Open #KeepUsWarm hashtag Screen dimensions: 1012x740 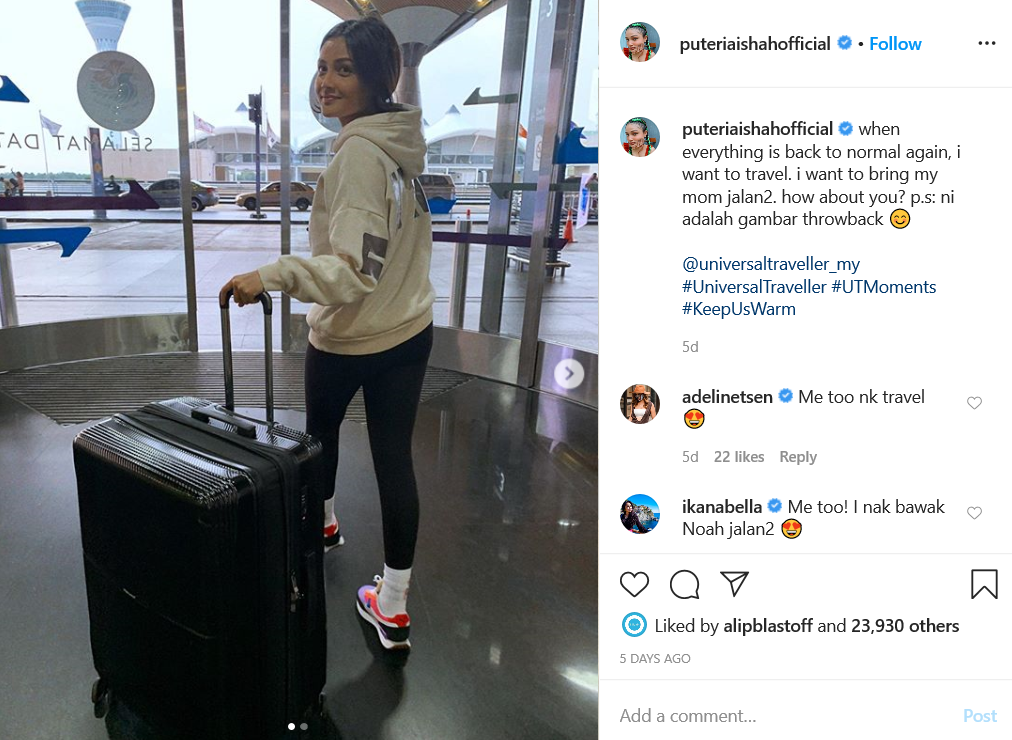[739, 309]
